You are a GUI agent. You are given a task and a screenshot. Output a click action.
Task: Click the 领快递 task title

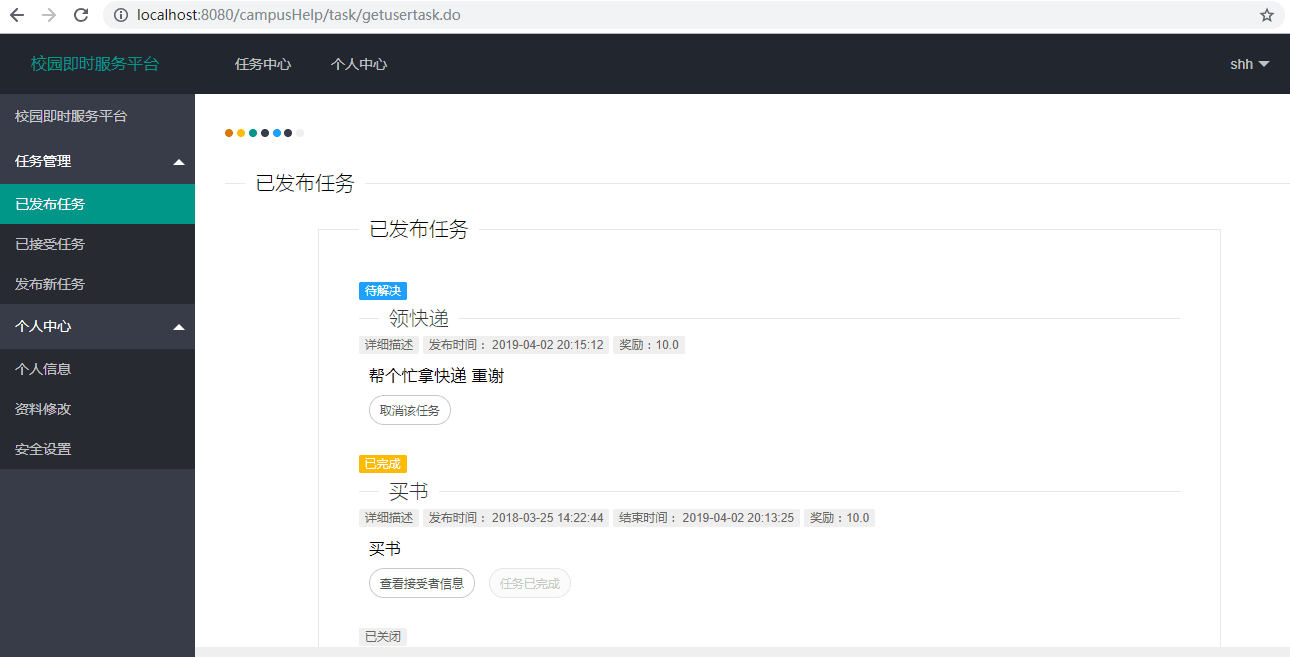pos(419,318)
